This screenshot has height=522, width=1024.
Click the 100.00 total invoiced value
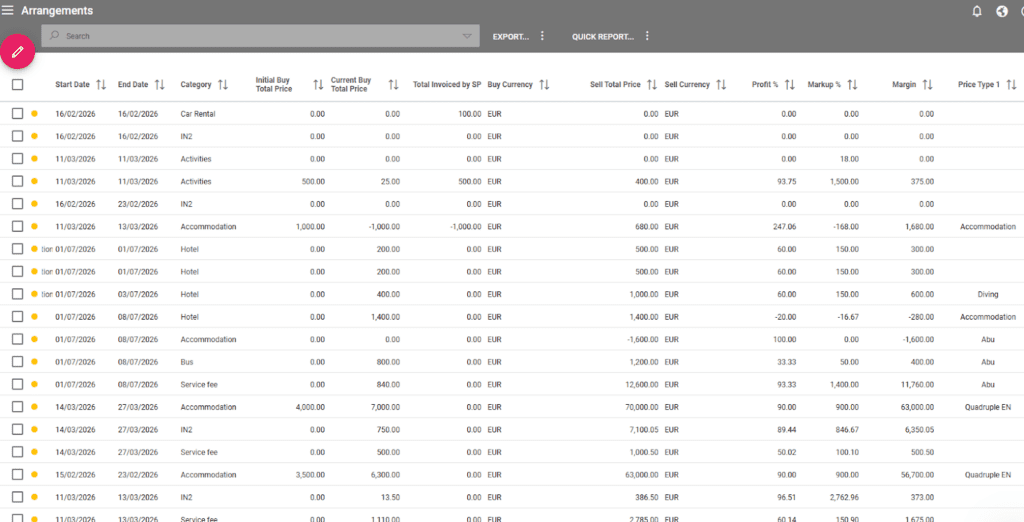coord(470,114)
